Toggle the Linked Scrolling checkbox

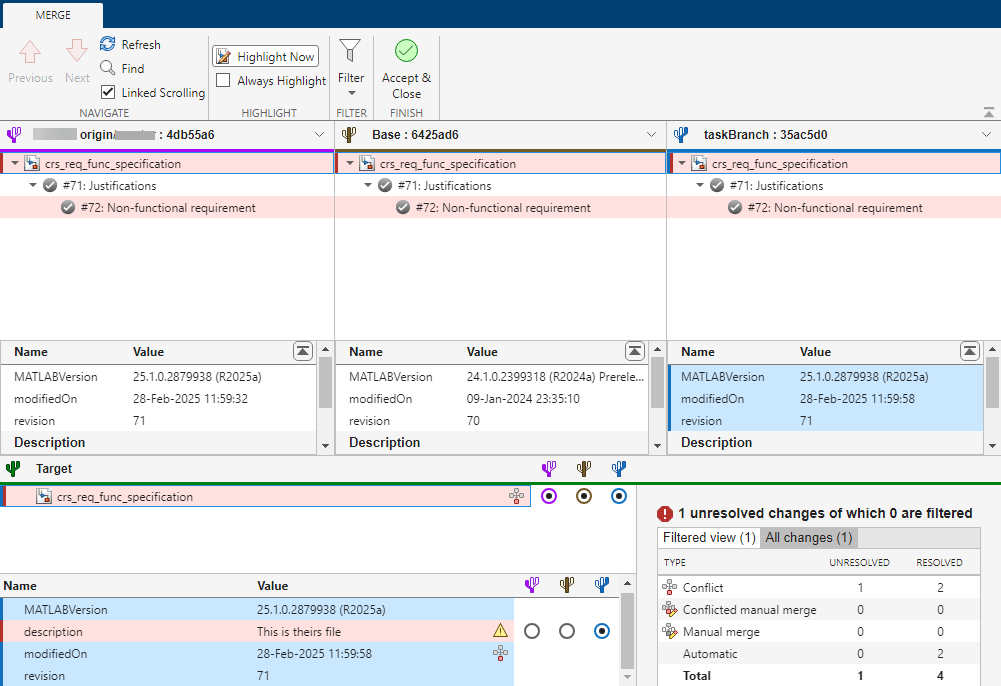106,92
